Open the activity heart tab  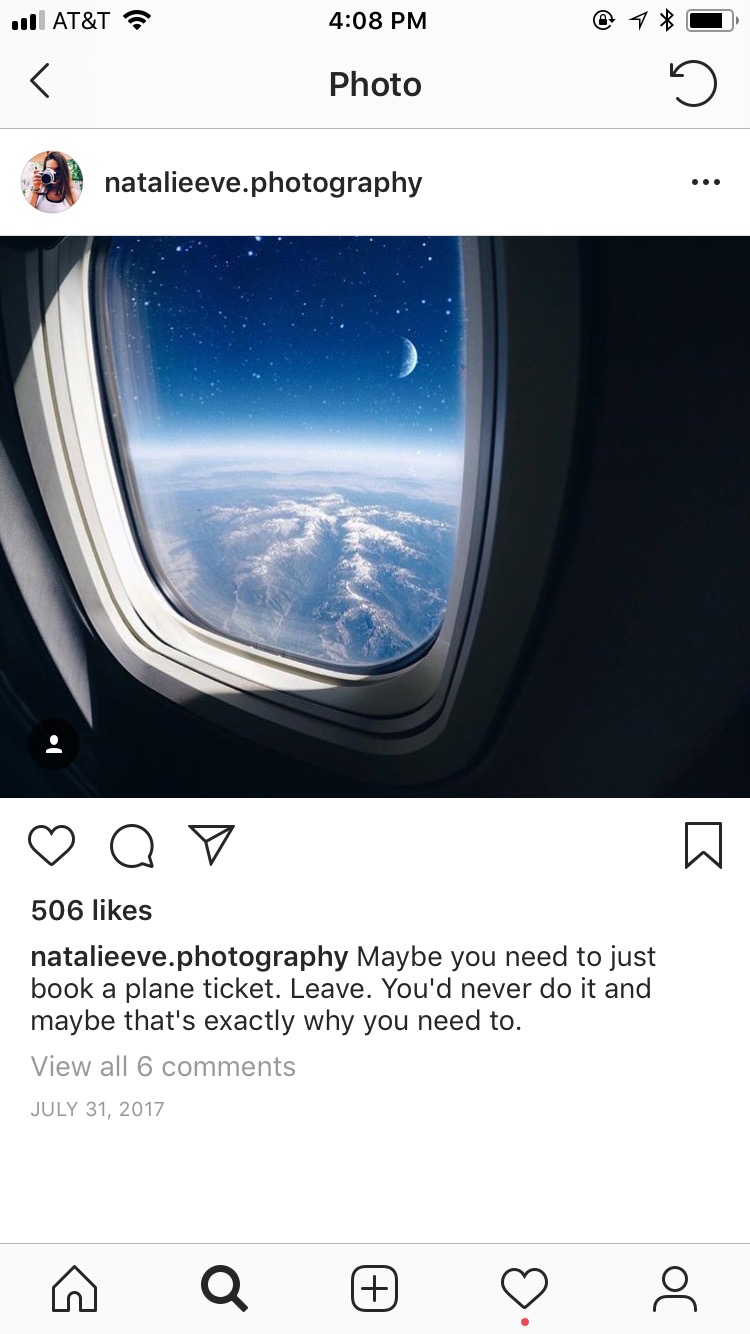tap(525, 1288)
